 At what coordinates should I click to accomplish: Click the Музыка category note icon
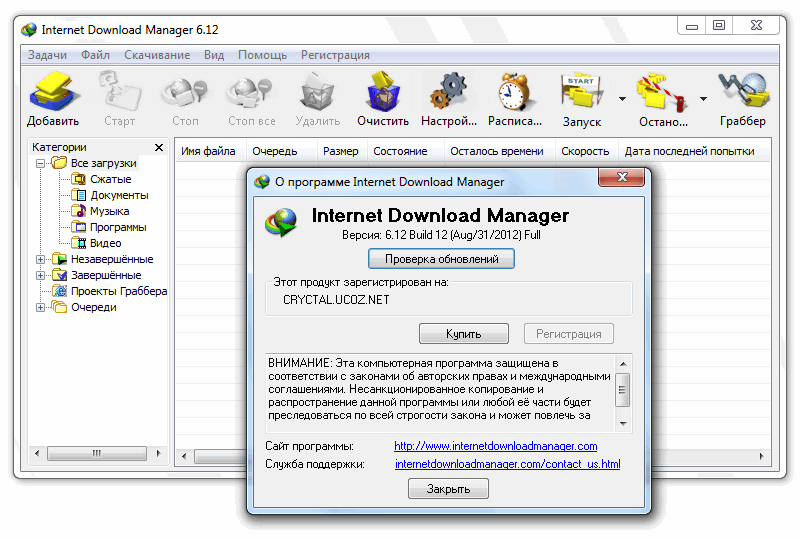(79, 211)
